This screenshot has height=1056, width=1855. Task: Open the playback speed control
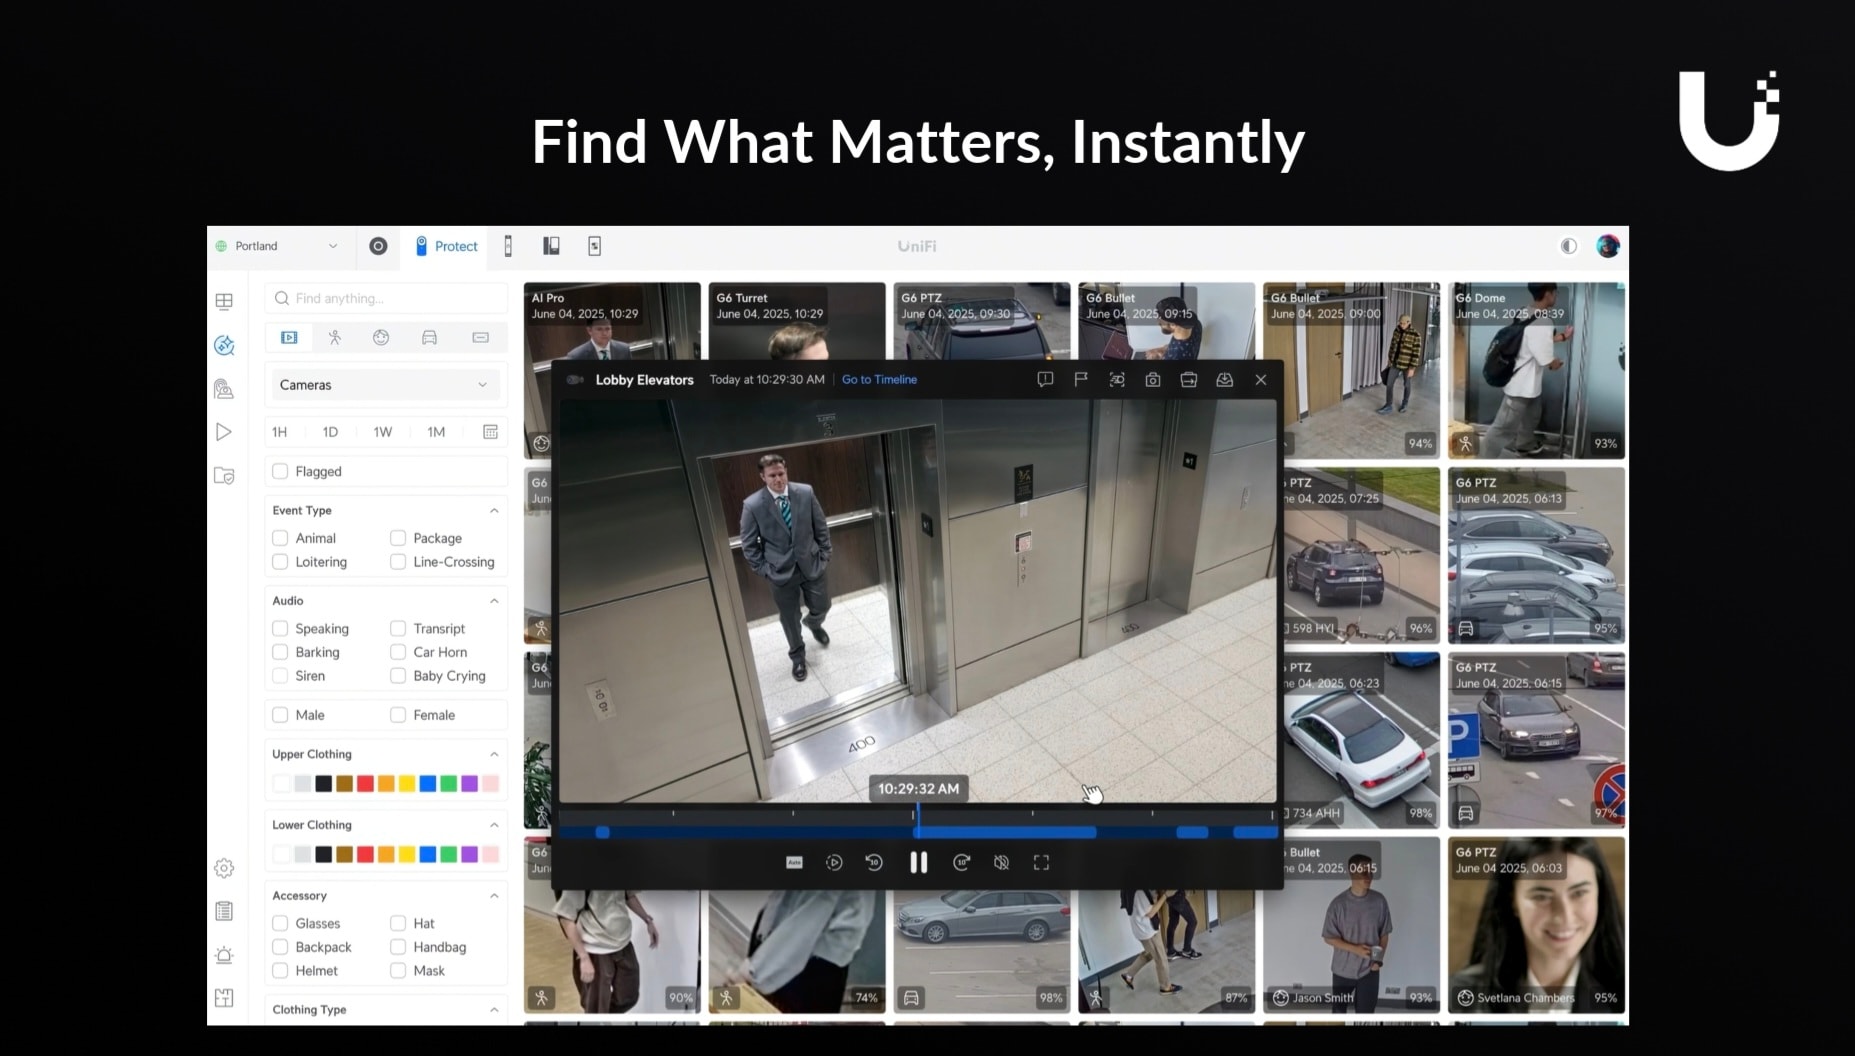tap(834, 862)
